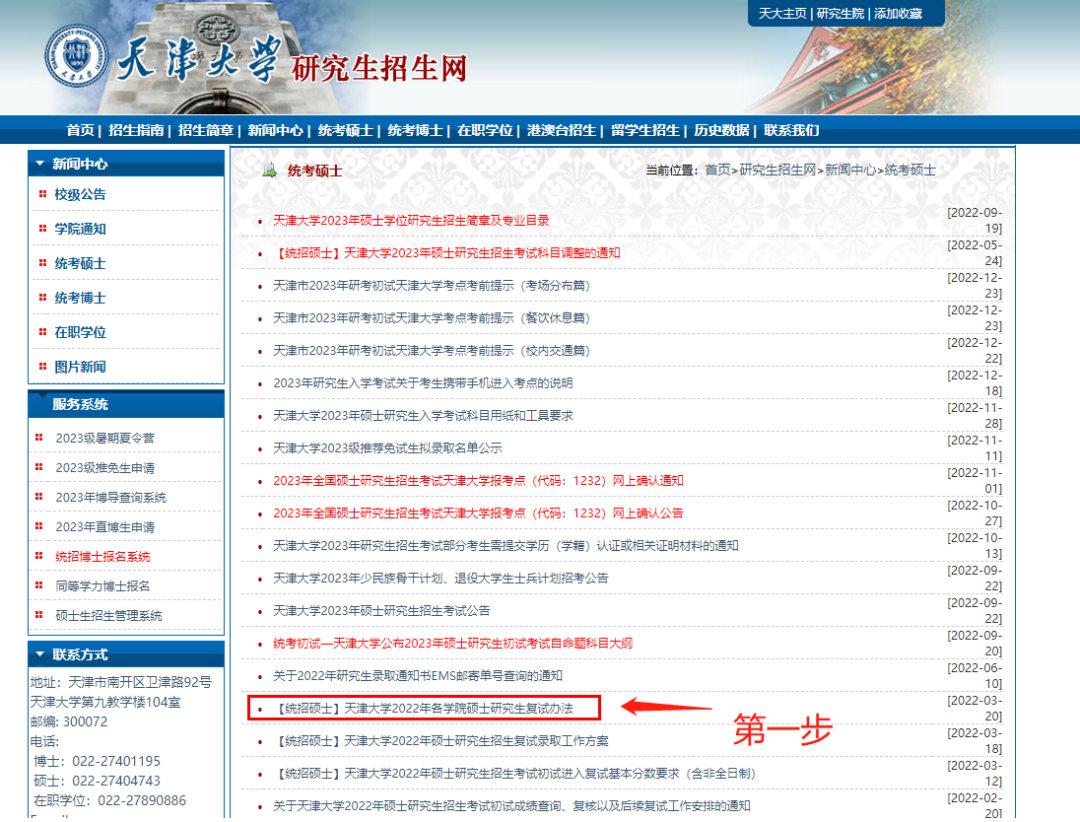Viewport: 1080px width, 822px height.
Task: Click 新闻中心 in the breadcrumb path
Action: coord(850,171)
